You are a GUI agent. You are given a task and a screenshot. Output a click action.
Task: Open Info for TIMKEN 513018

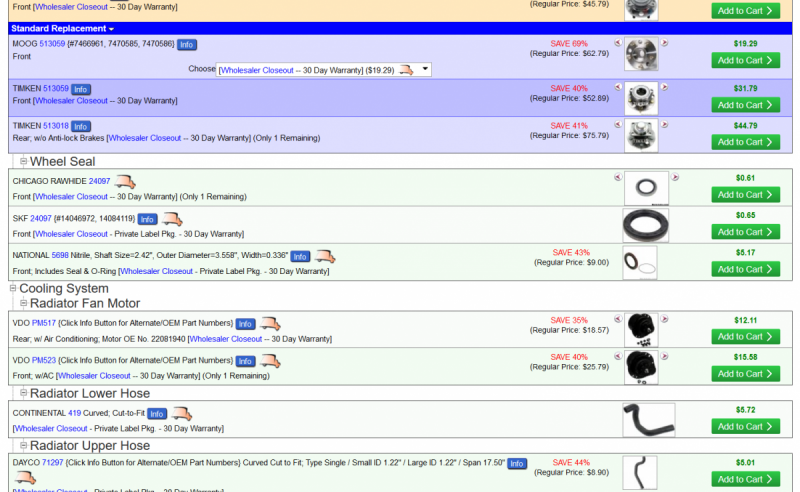[x=81, y=126]
